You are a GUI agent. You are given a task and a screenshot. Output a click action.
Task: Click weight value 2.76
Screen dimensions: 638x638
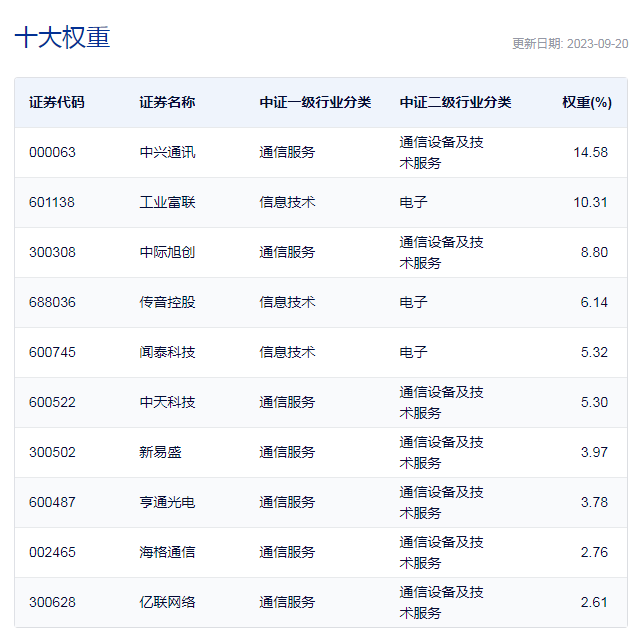594,553
